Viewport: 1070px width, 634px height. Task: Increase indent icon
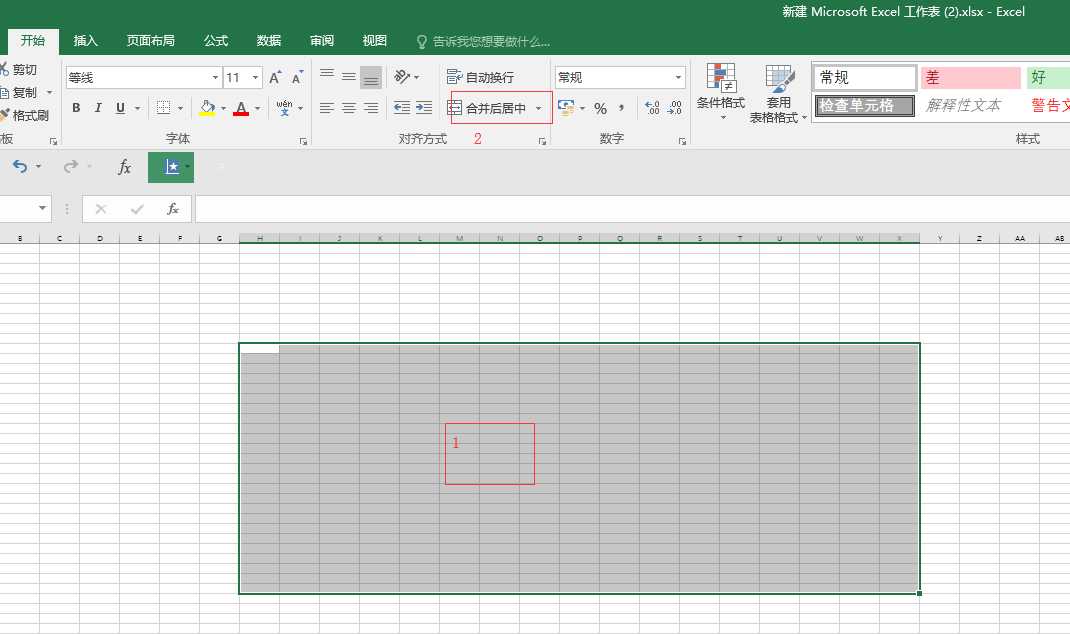coord(424,108)
